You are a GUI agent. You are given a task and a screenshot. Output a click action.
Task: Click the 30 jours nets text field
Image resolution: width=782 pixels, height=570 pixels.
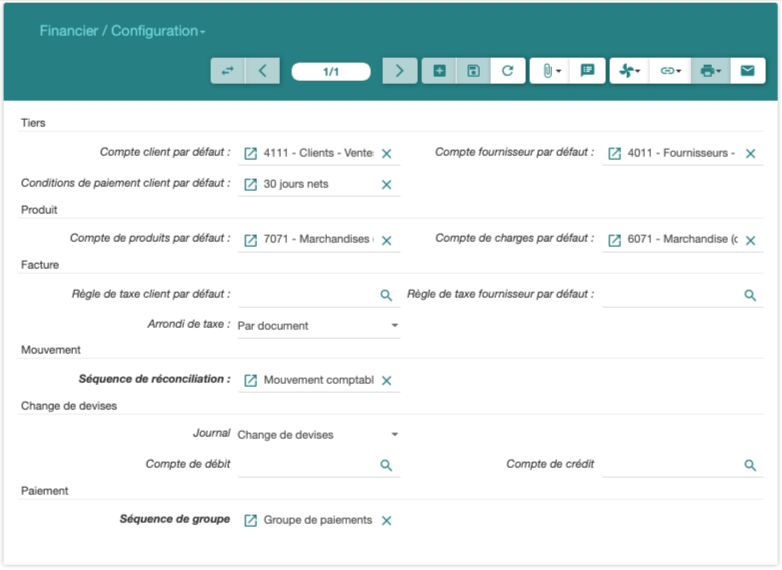[x=319, y=184]
